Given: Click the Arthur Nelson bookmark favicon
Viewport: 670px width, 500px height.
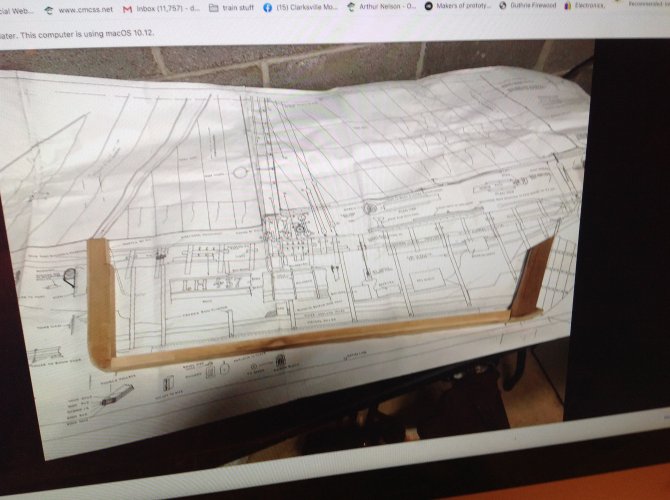Looking at the screenshot, I should point(351,7).
